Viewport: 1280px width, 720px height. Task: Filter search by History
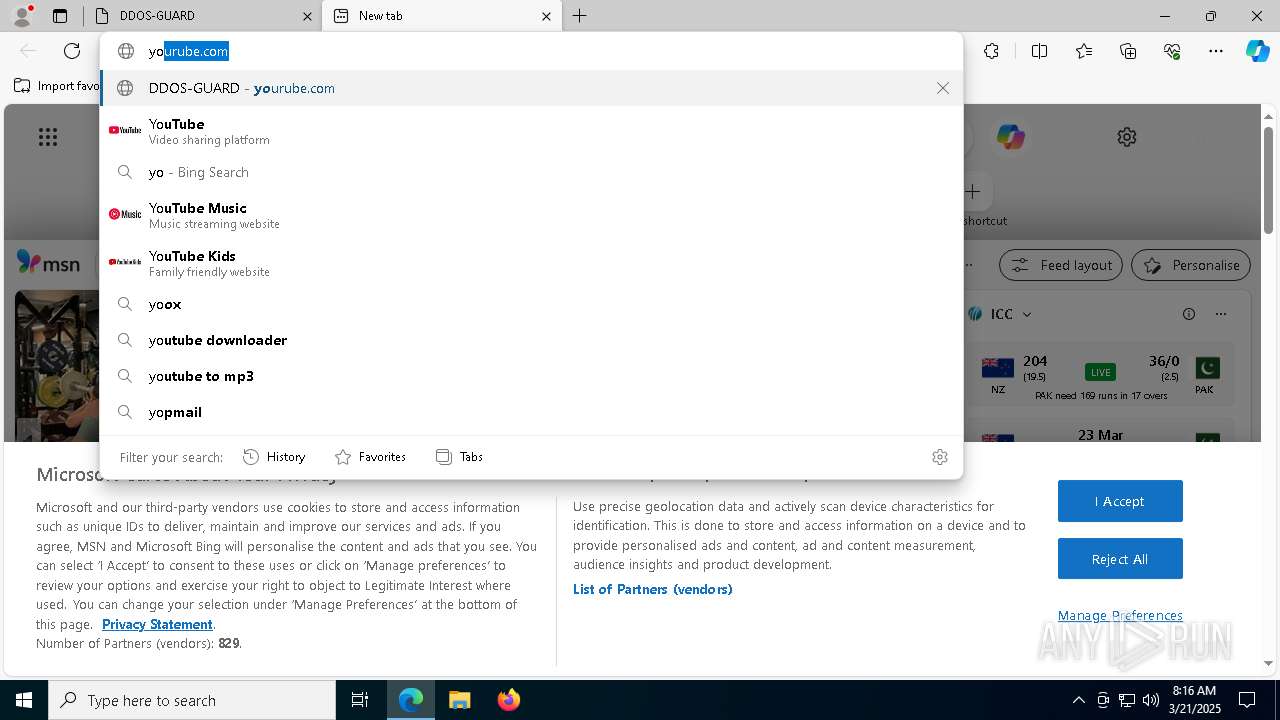(274, 457)
